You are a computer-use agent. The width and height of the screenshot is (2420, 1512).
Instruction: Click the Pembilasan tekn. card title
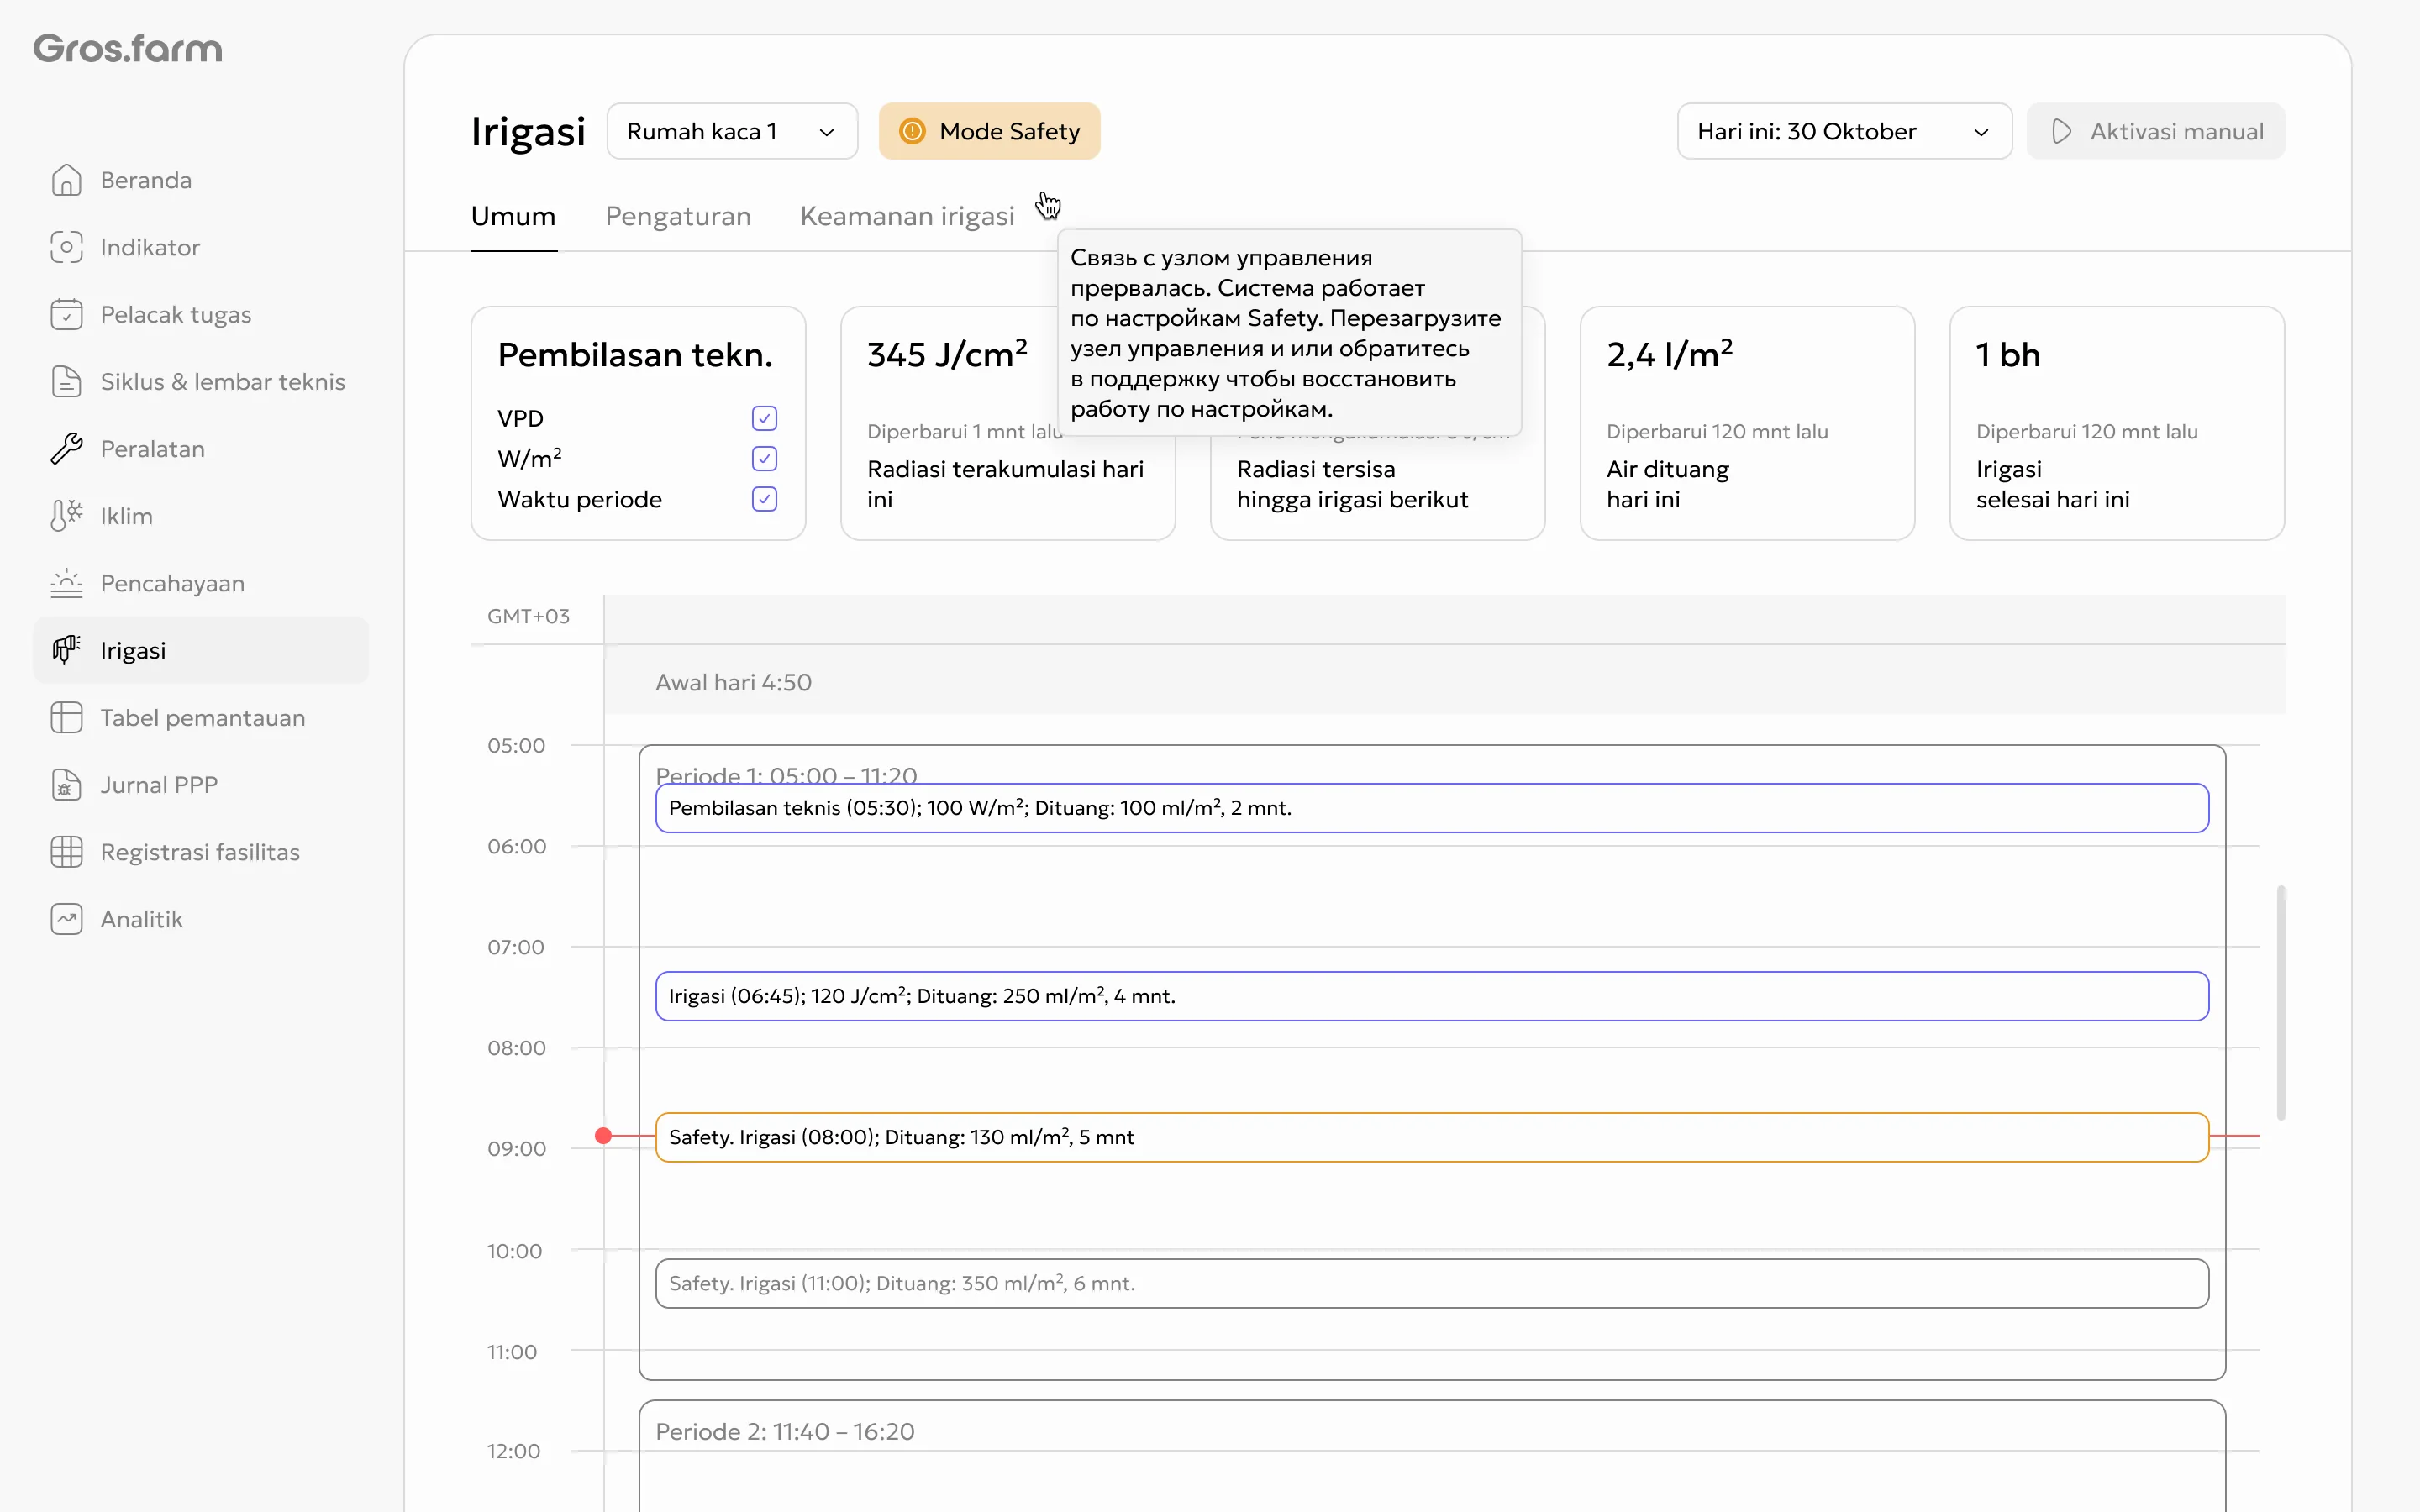pyautogui.click(x=635, y=355)
